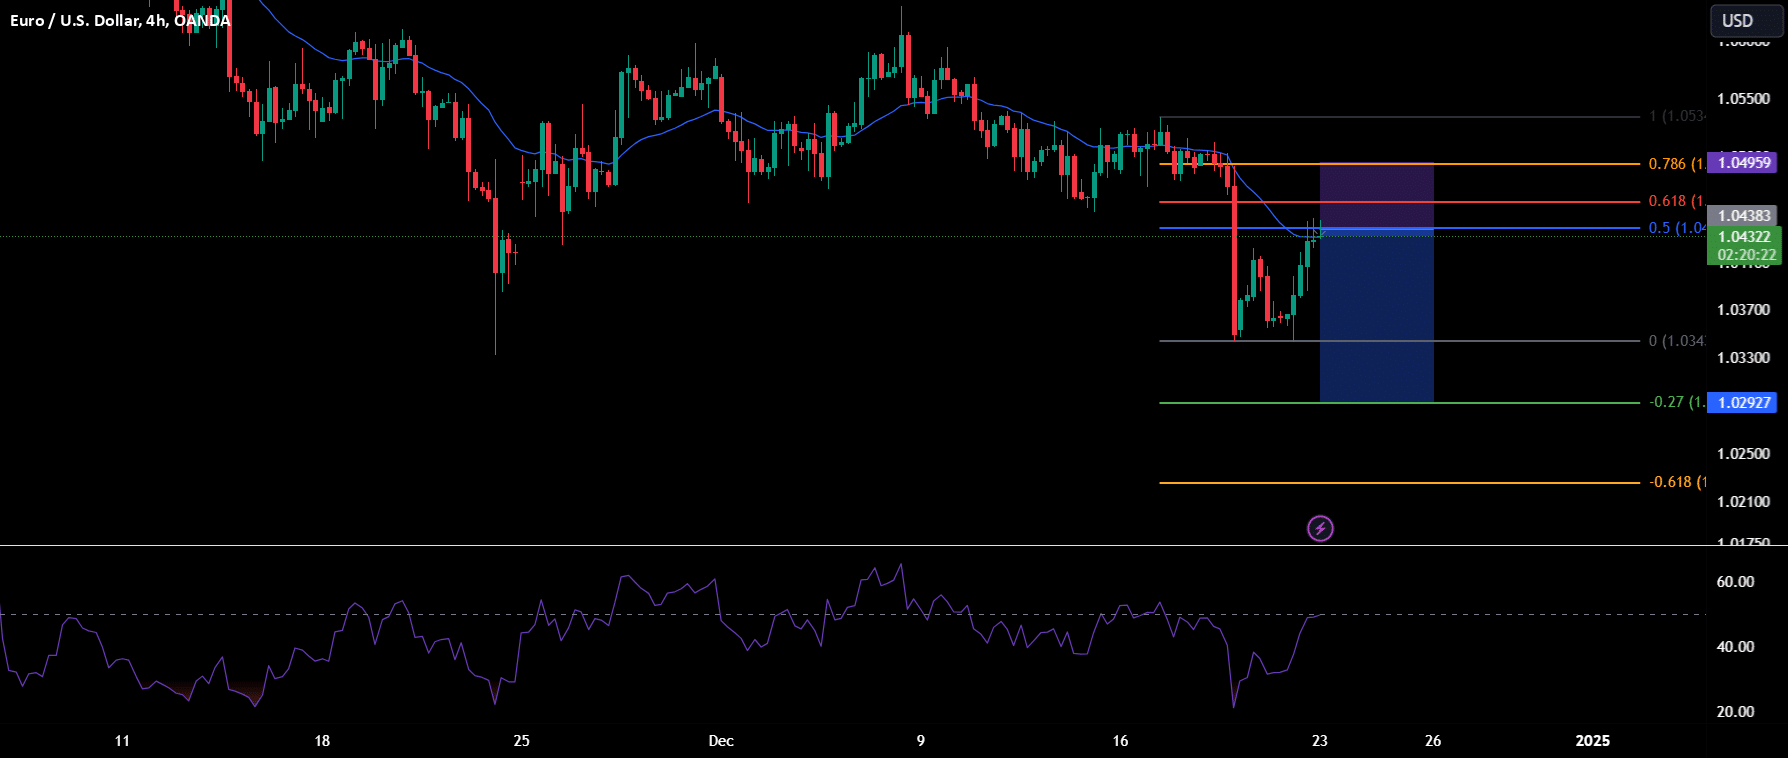Click the RSI 20.00 scale label
This screenshot has width=1788, height=758.
1735,712
